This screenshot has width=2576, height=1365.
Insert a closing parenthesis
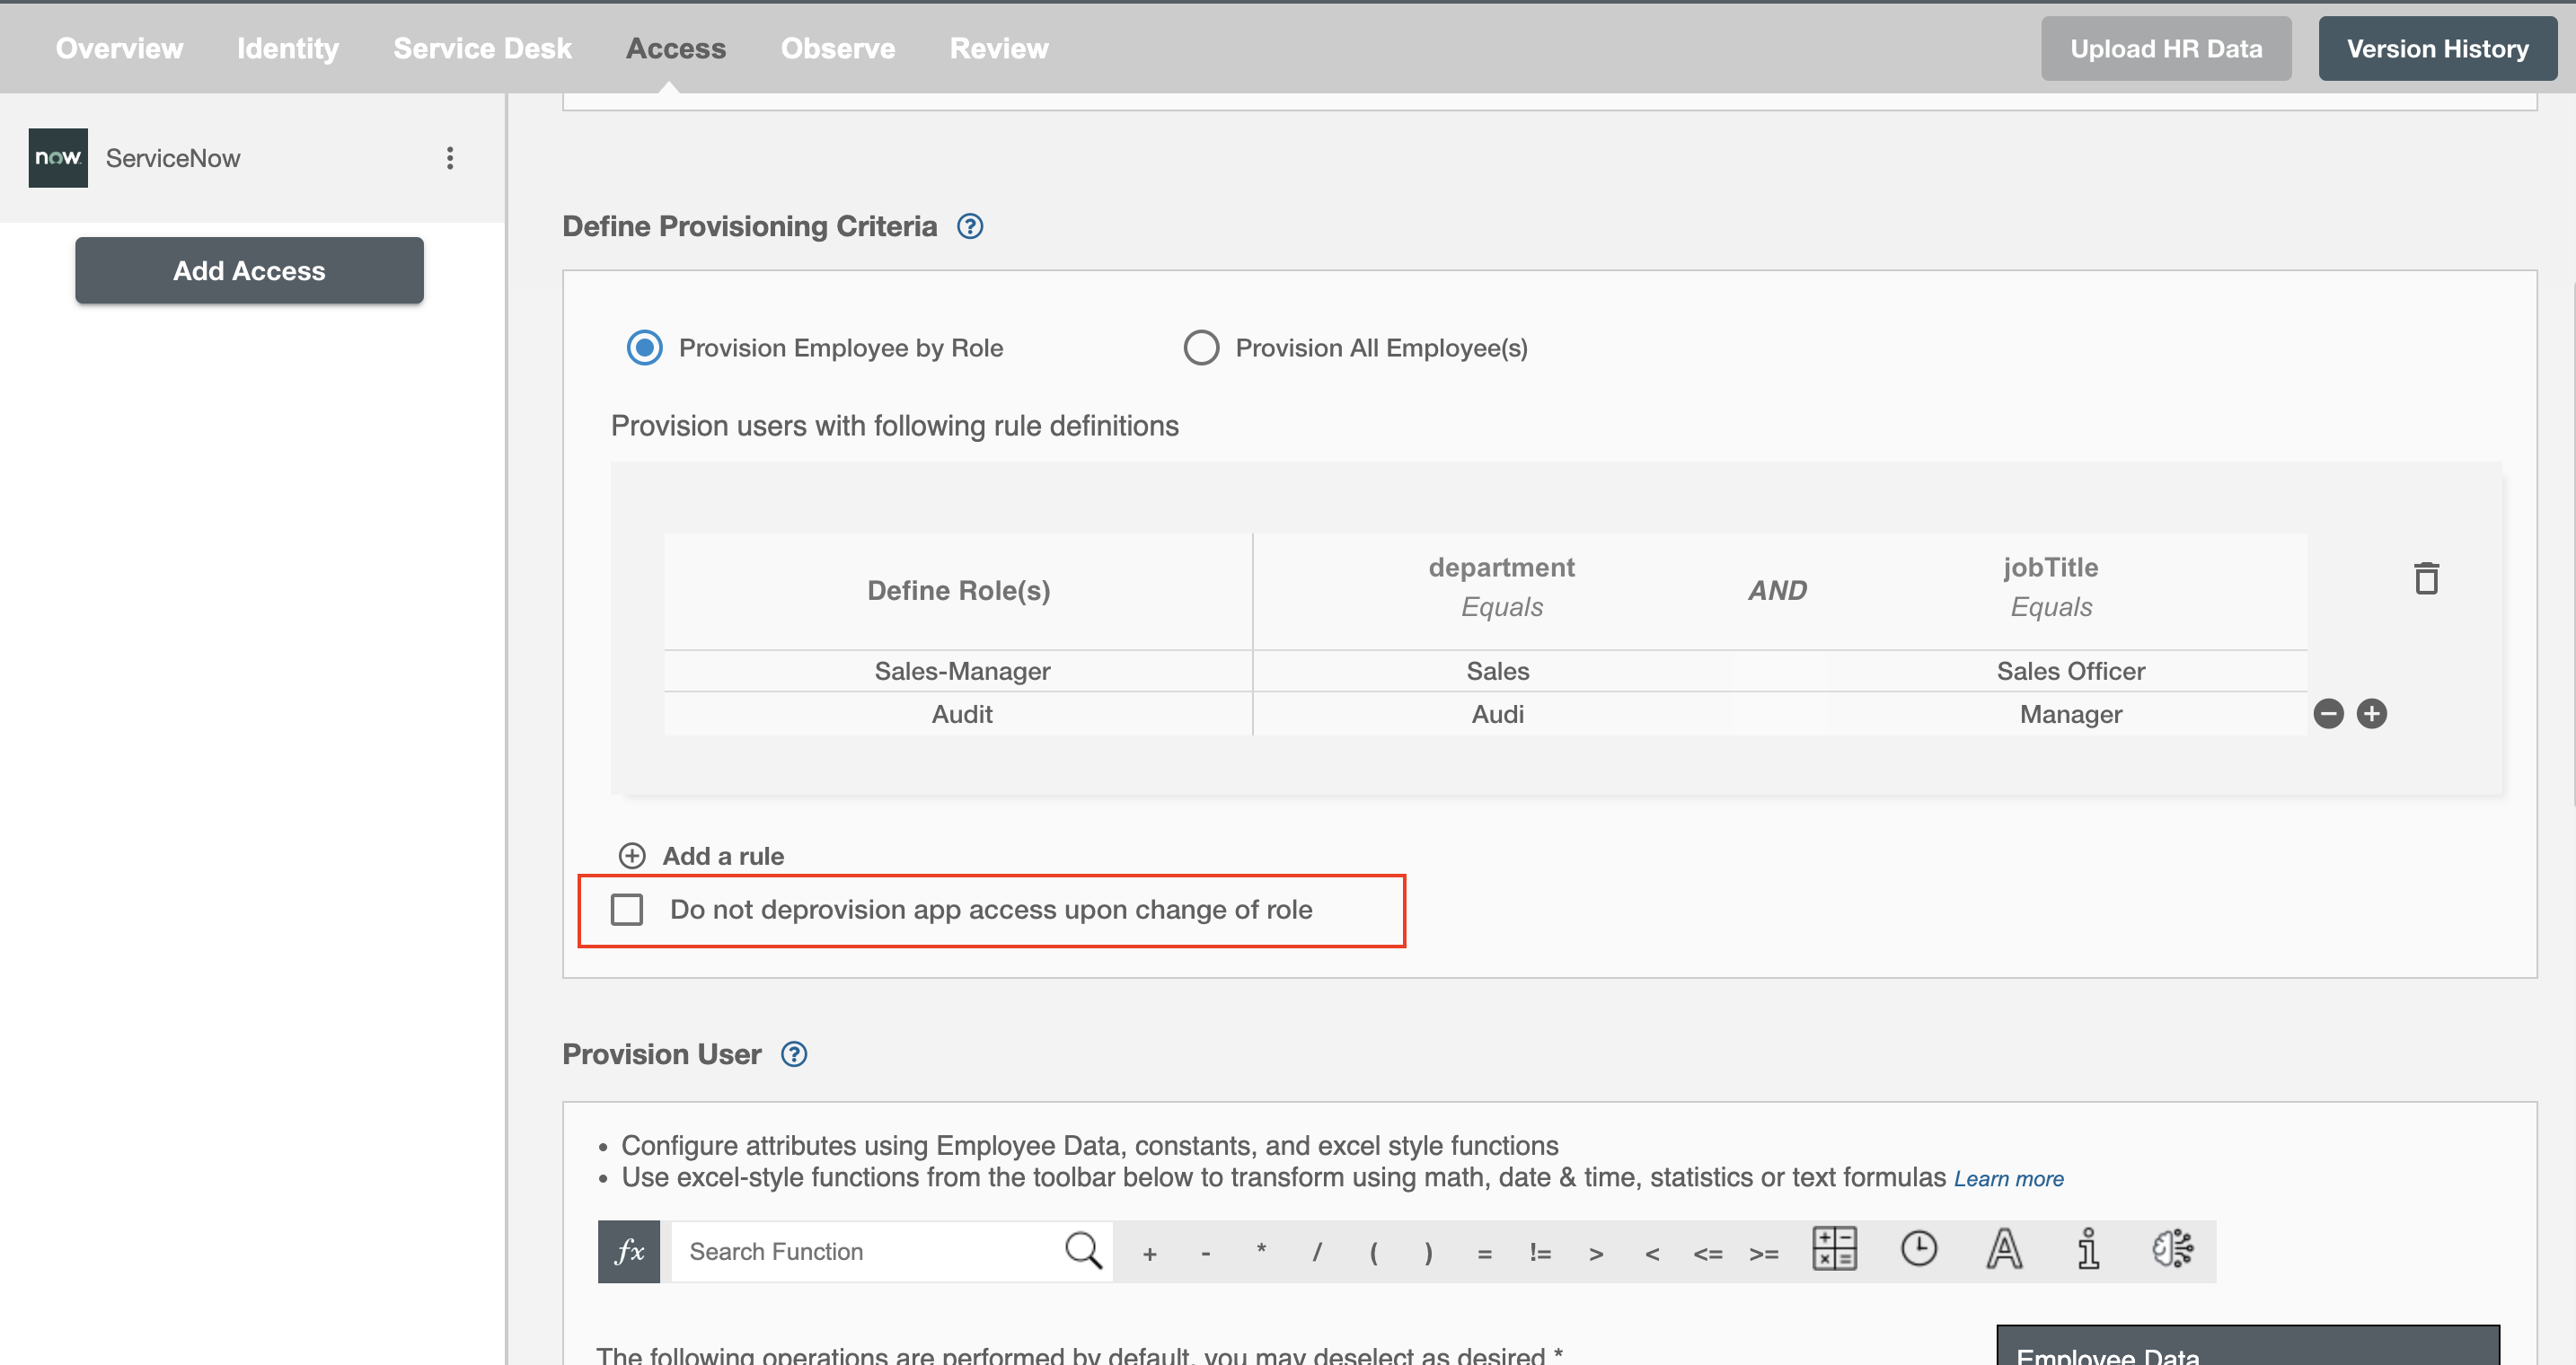pos(1429,1252)
